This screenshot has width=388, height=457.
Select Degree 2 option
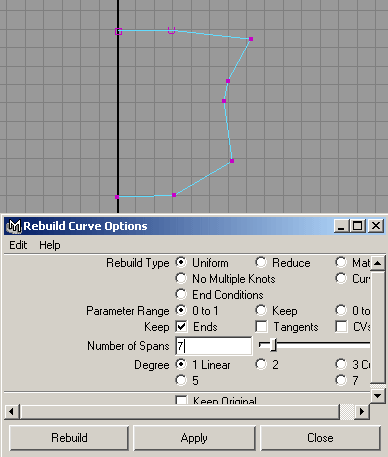point(261,364)
